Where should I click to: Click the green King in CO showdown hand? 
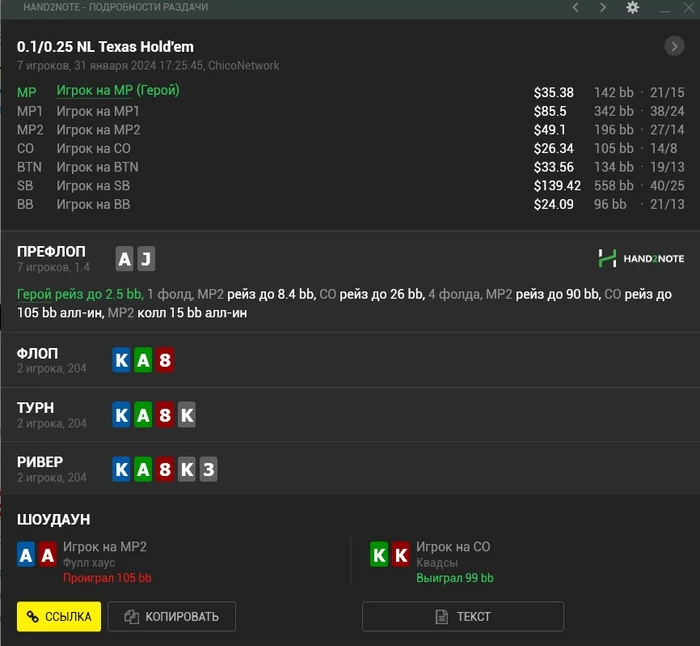379,554
